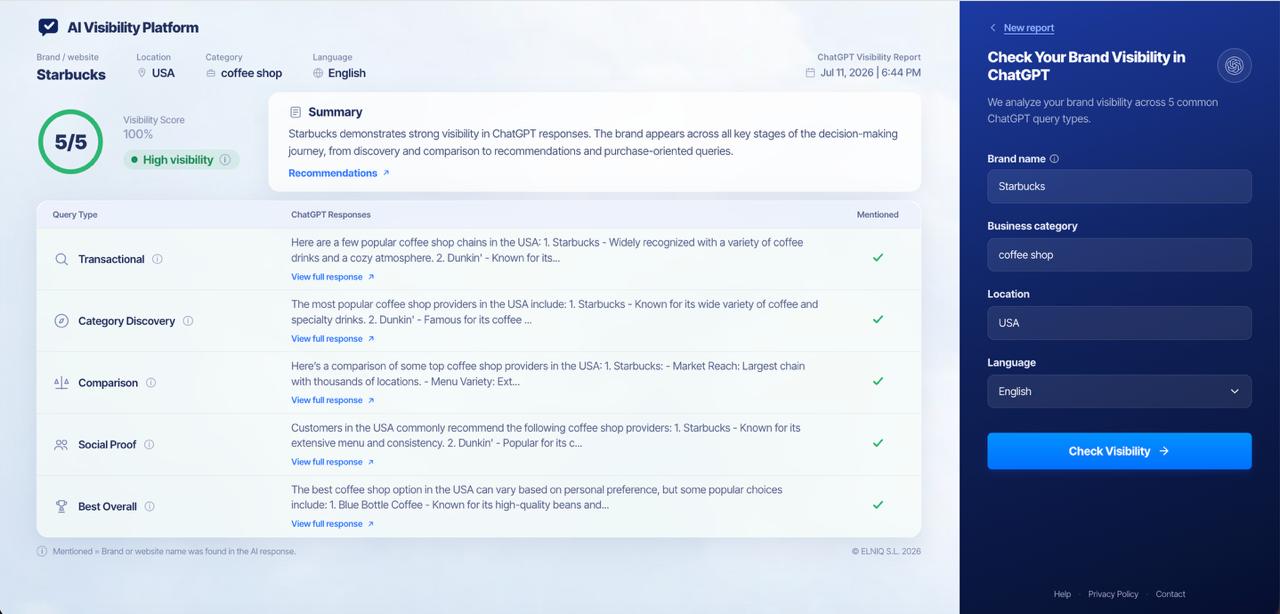
Task: View full response for Category Discovery query
Action: click(x=333, y=339)
